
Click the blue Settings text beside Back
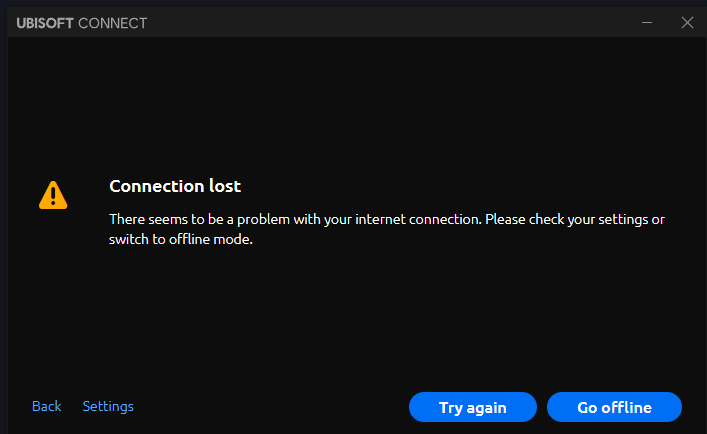click(108, 406)
